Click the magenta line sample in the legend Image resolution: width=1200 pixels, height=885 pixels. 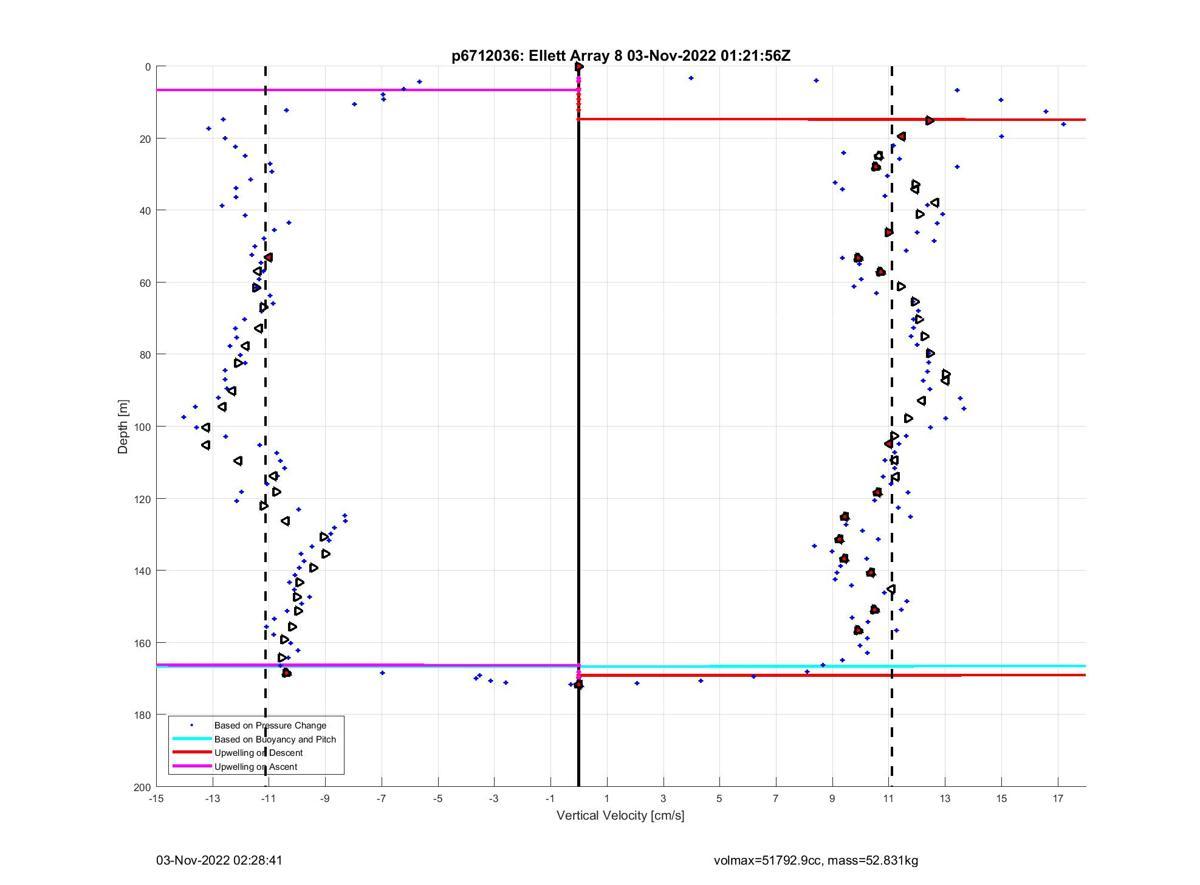[191, 767]
